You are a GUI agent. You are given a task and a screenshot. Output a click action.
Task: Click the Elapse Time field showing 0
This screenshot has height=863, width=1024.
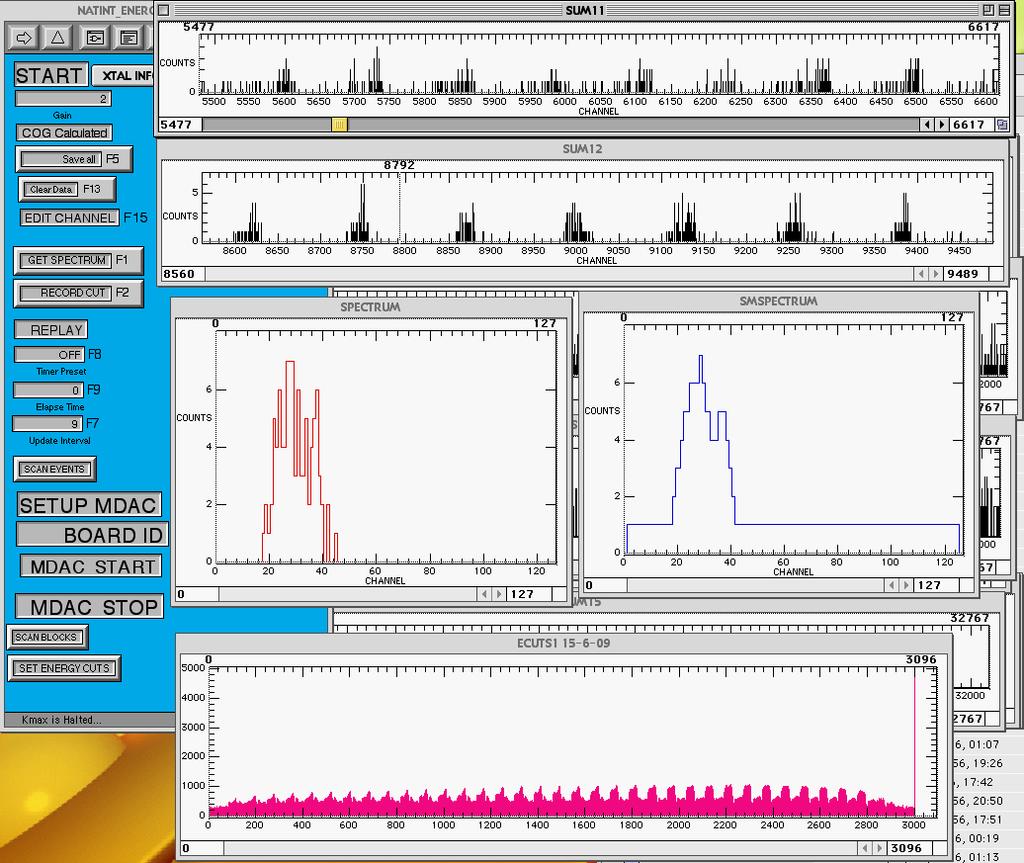(x=49, y=390)
